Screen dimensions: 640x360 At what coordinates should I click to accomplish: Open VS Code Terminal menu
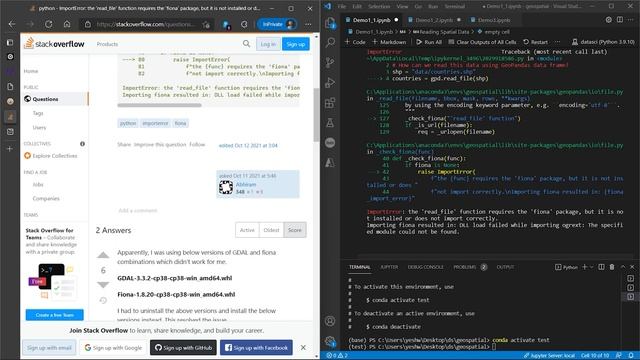(x=455, y=6)
